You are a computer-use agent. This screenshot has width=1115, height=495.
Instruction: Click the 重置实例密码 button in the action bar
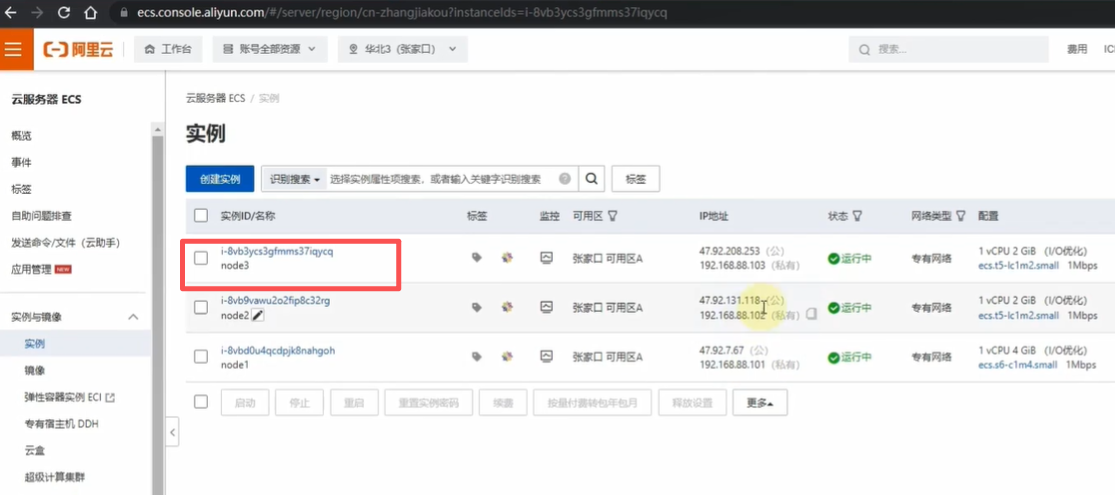point(428,403)
